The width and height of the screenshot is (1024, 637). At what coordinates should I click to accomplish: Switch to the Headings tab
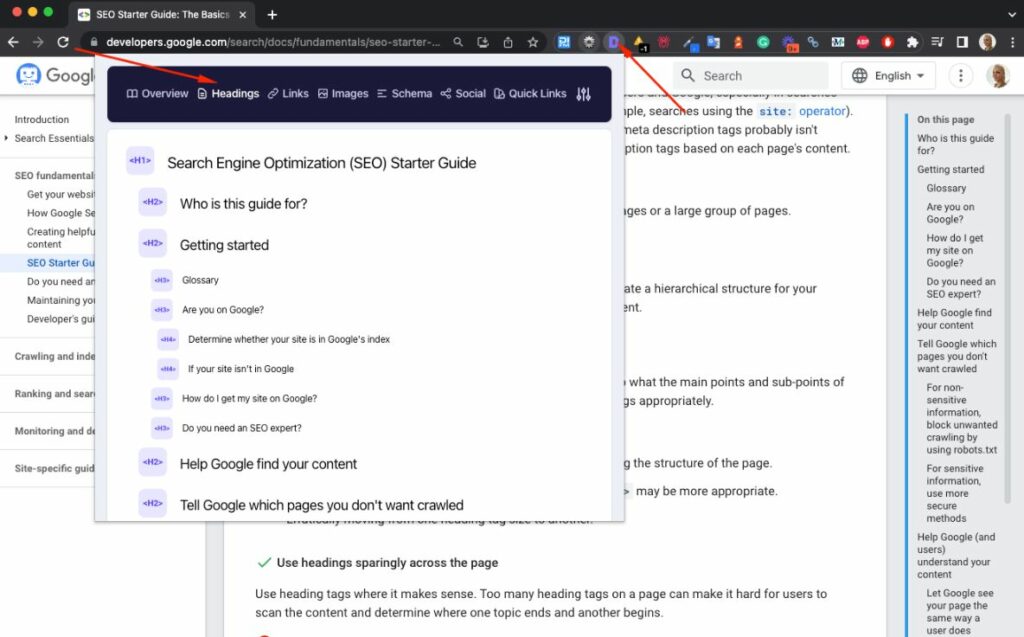tap(227, 94)
